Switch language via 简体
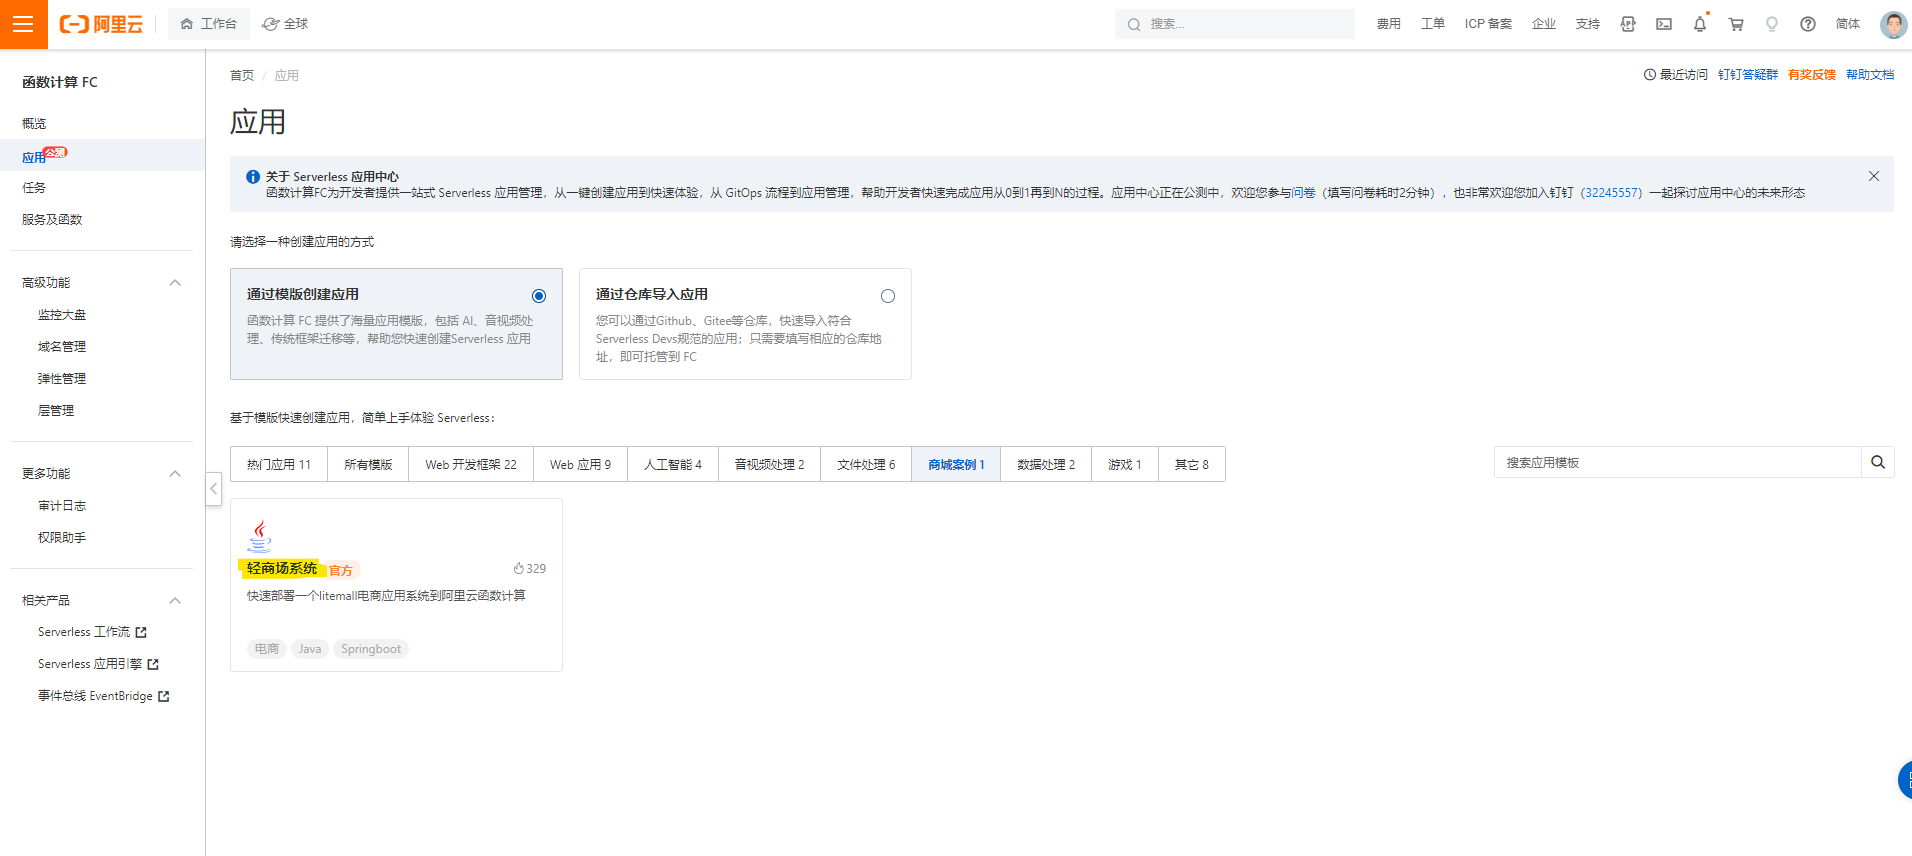 coord(1848,24)
